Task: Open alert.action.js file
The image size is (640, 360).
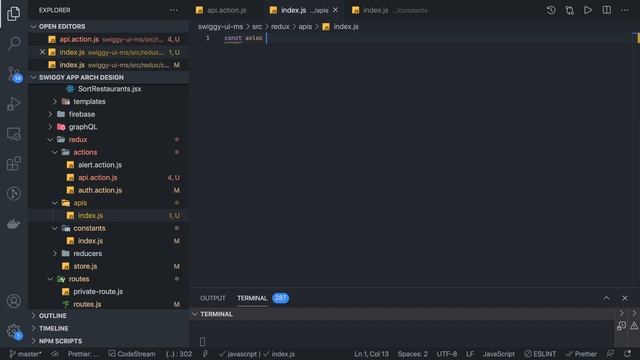Action: [x=108, y=165]
